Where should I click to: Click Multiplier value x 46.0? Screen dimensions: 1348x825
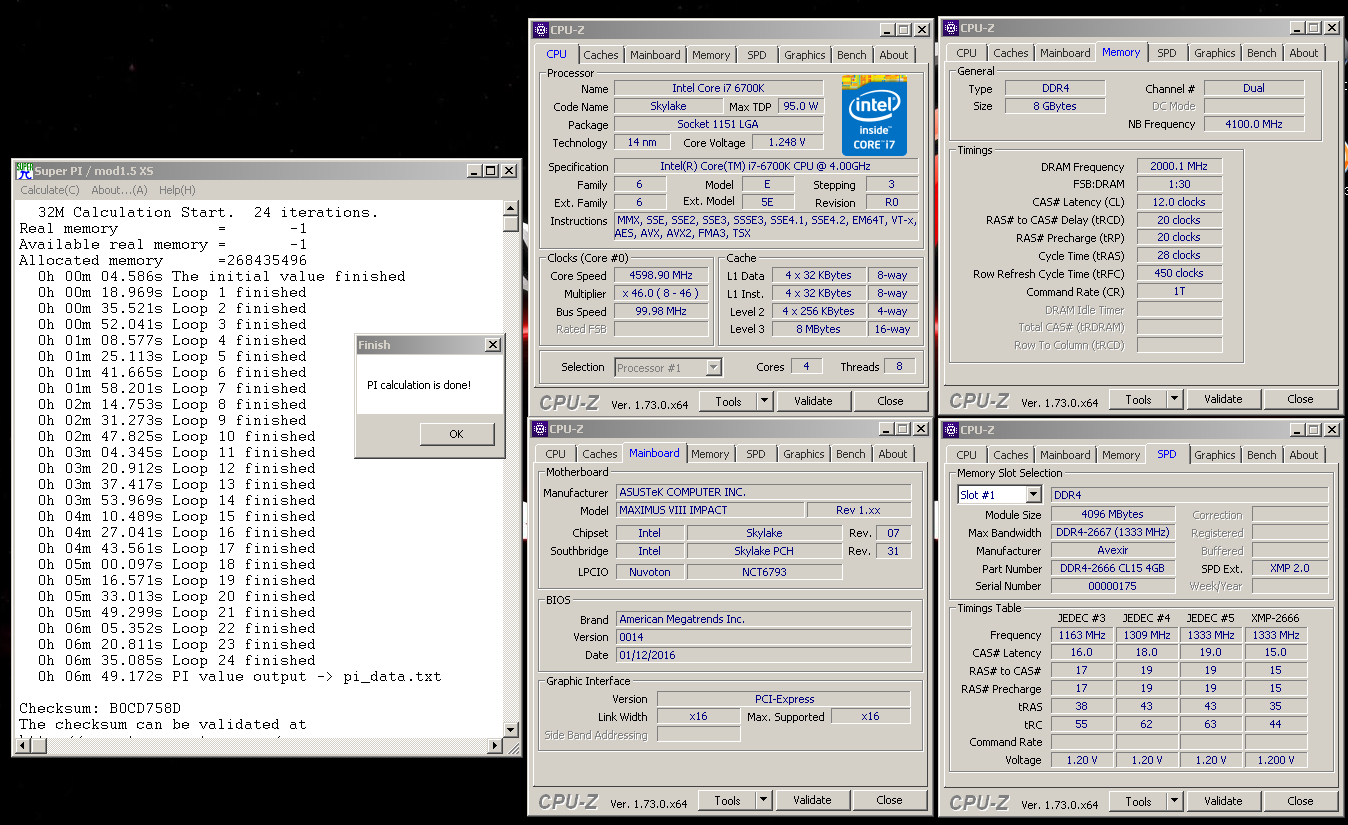[x=661, y=293]
